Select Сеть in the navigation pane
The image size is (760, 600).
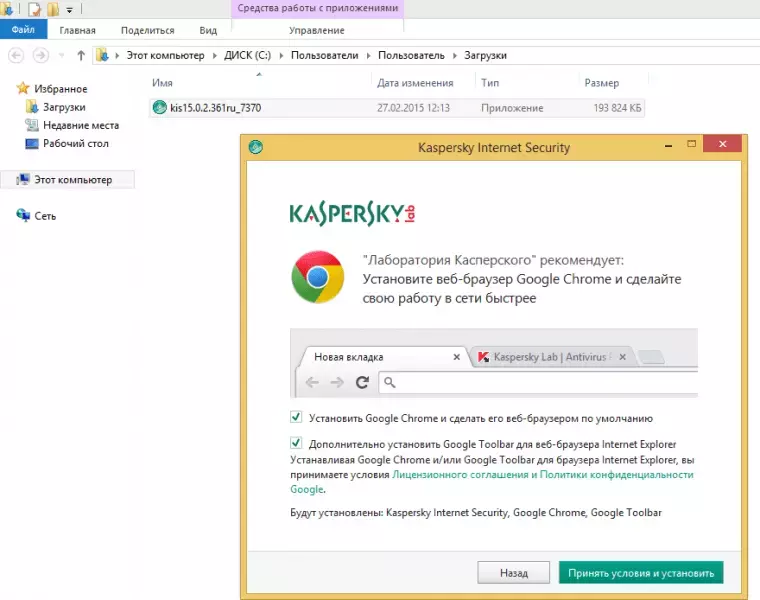pos(45,216)
